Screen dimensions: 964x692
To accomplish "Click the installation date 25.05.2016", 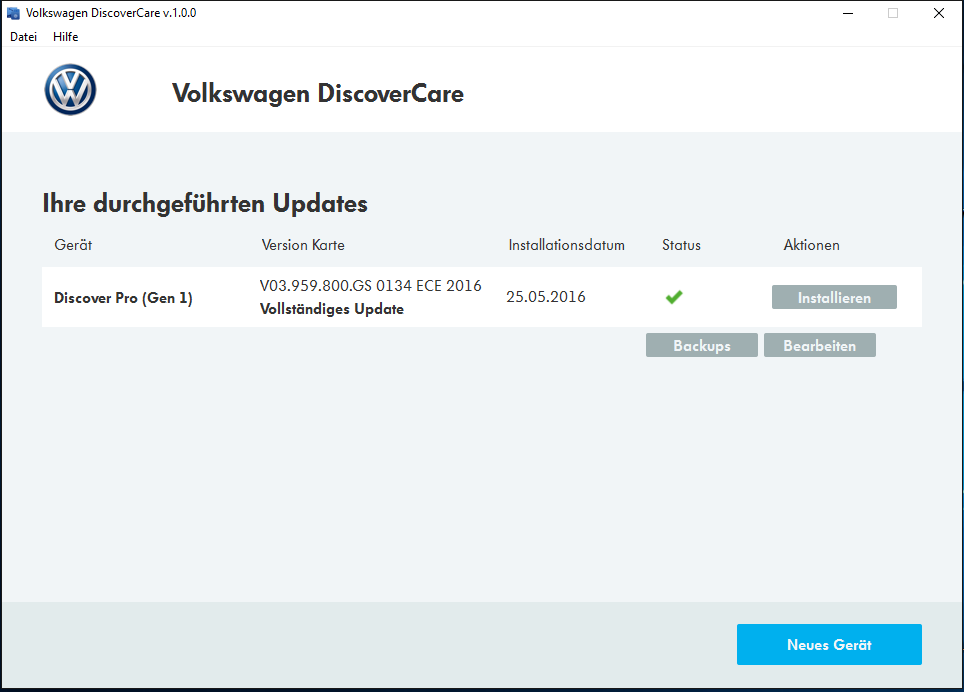I will click(x=546, y=297).
